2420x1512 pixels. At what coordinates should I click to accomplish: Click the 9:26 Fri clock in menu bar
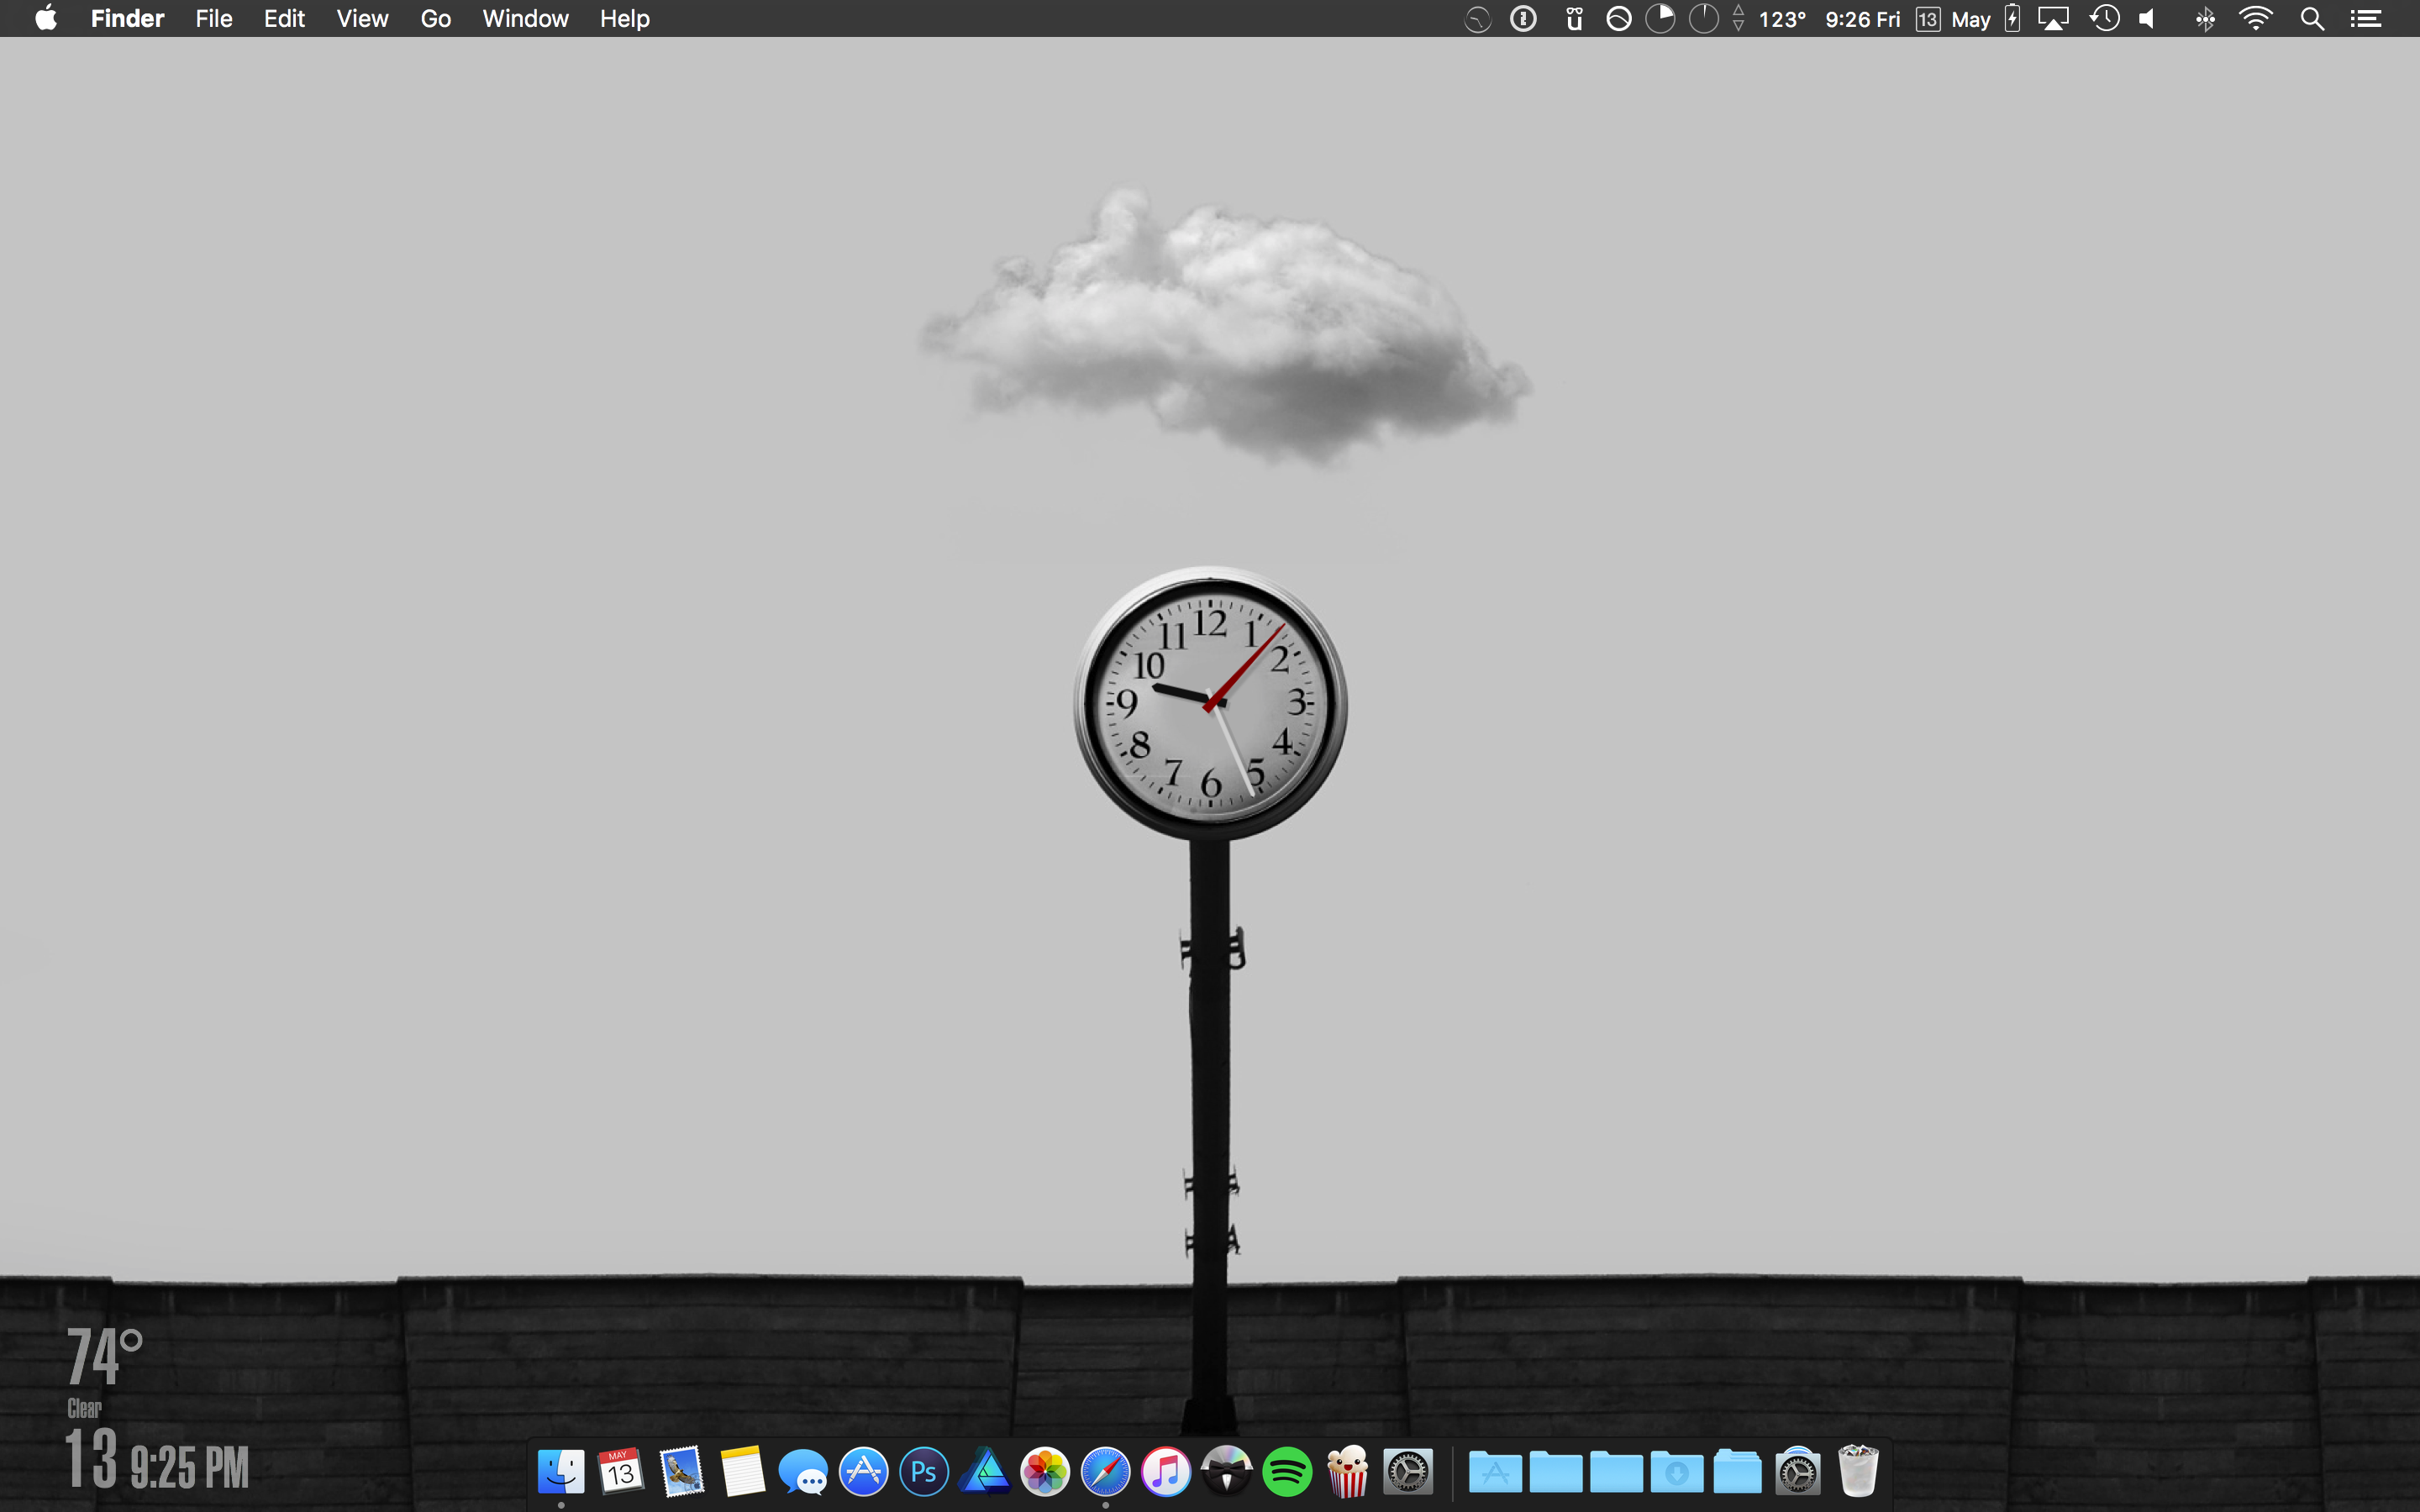pyautogui.click(x=1862, y=19)
